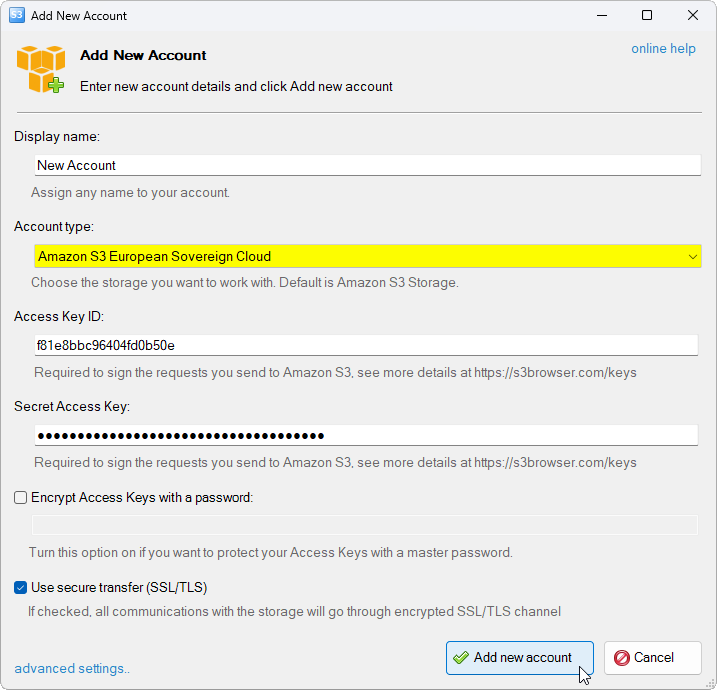Click the 'Assign any name to your account.' hint
The image size is (717, 690).
pyautogui.click(x=130, y=193)
